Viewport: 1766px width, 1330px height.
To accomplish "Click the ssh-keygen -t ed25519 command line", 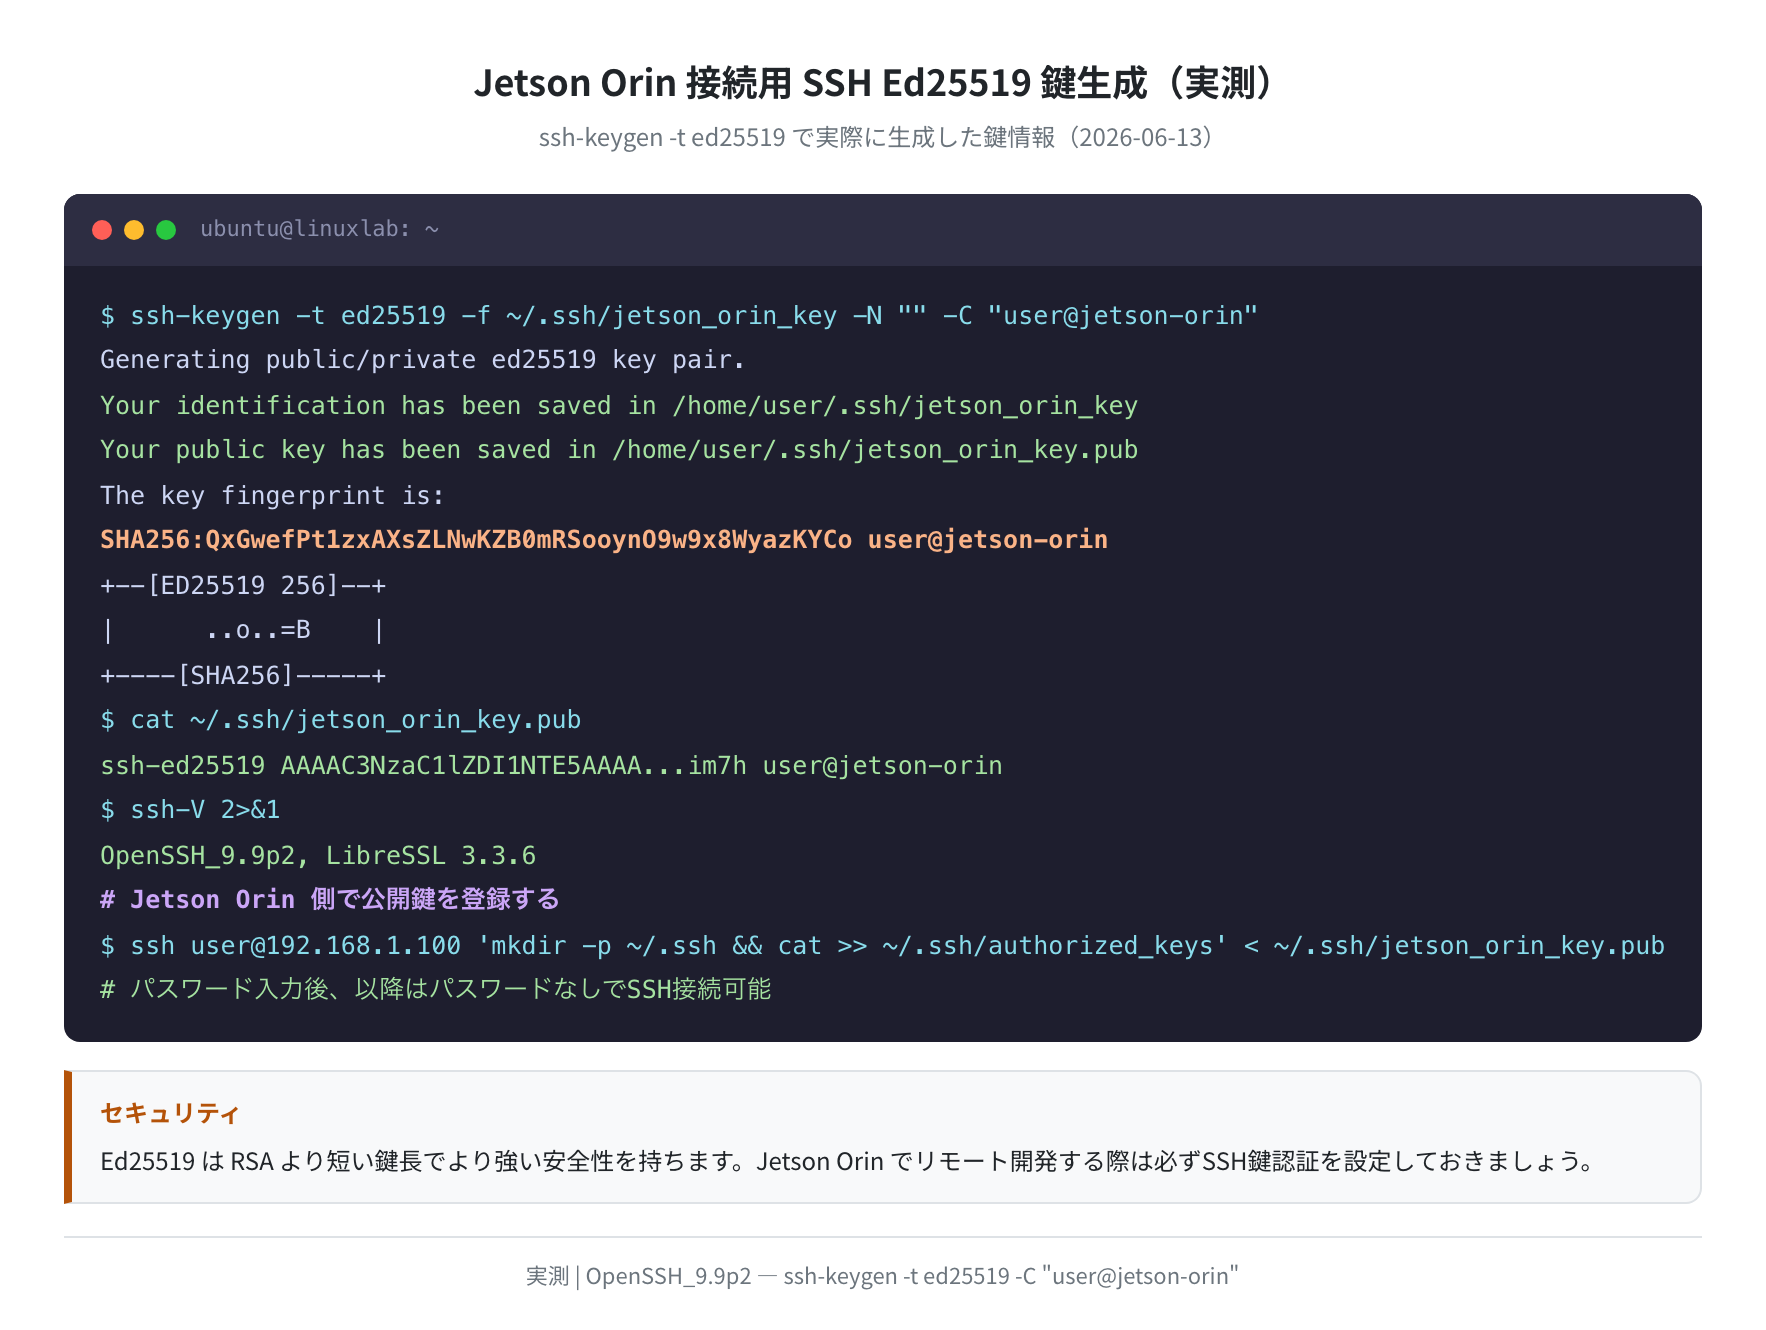I will tap(679, 316).
